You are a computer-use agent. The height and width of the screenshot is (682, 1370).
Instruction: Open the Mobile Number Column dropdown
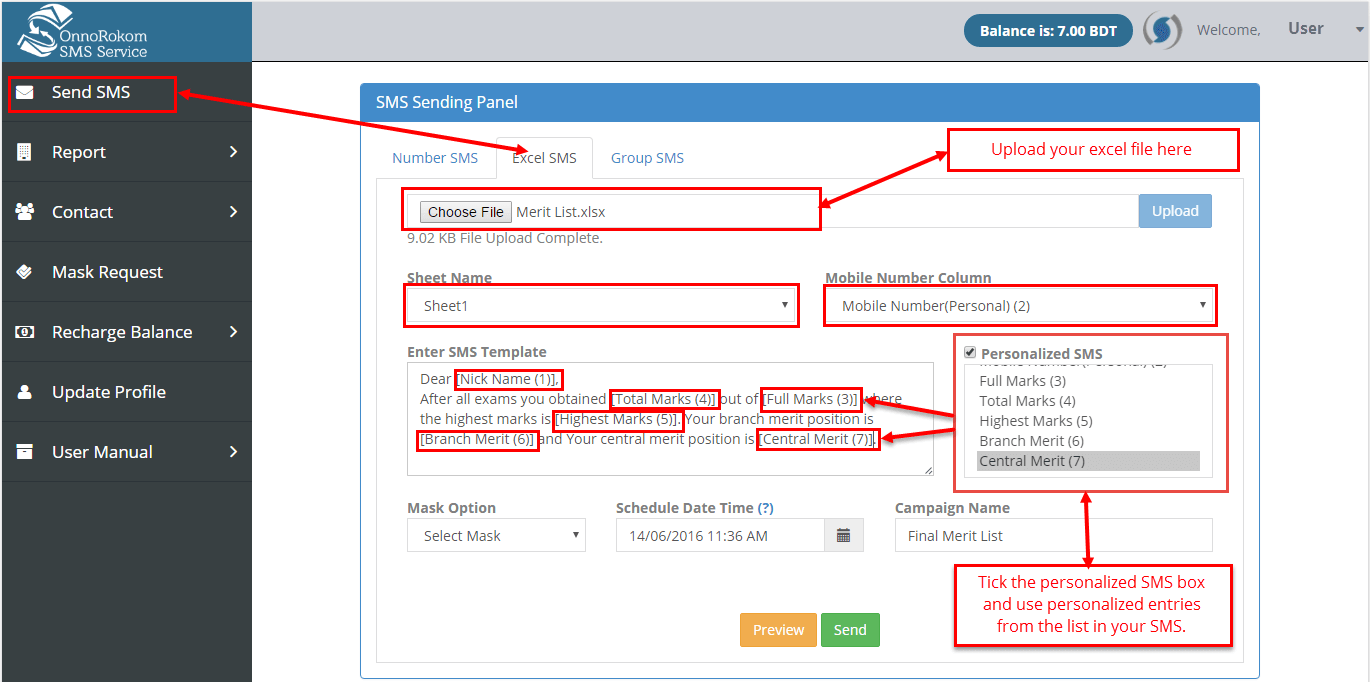(1019, 304)
